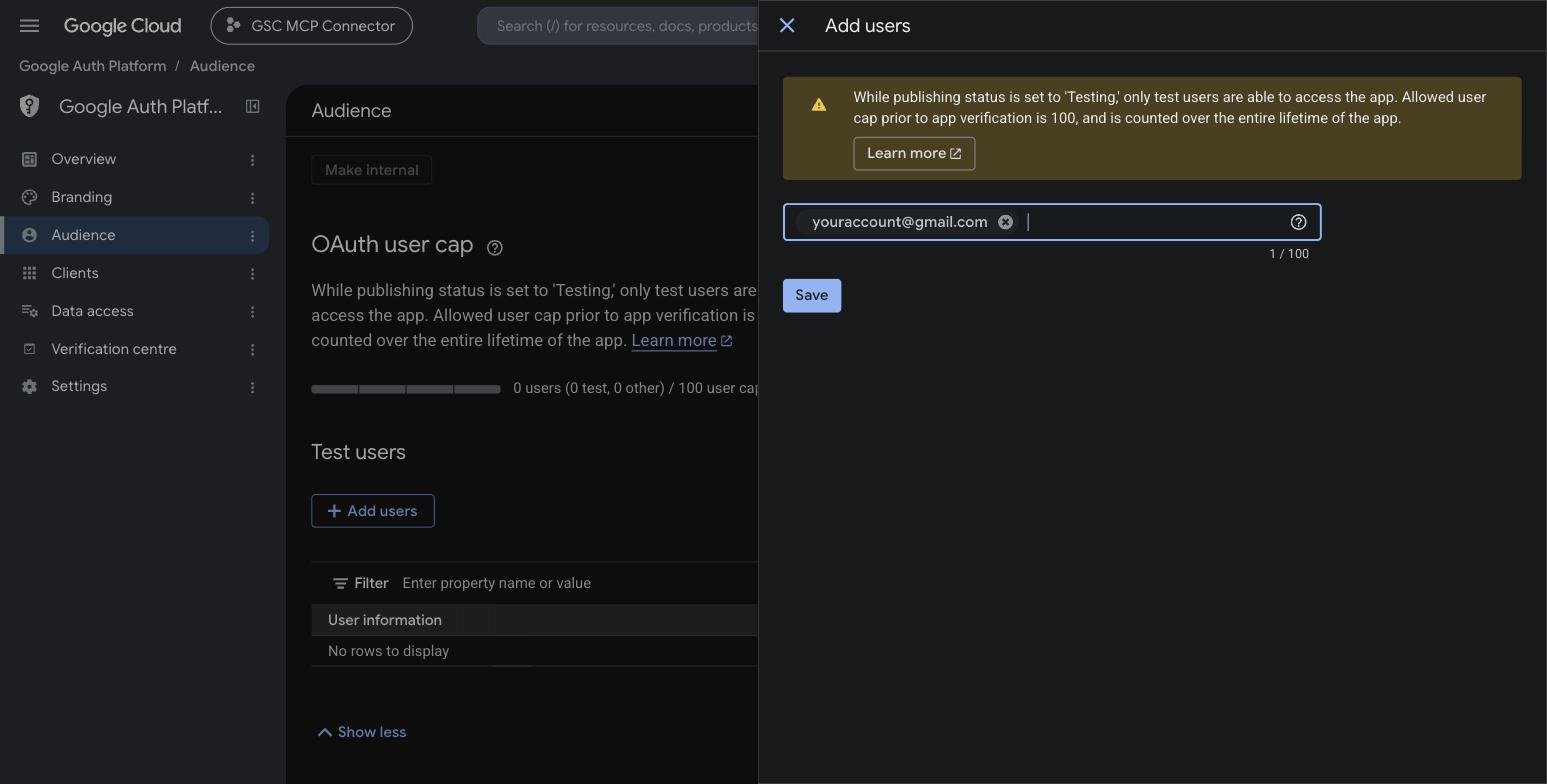Open the Data access page
Image resolution: width=1547 pixels, height=784 pixels.
[92, 311]
